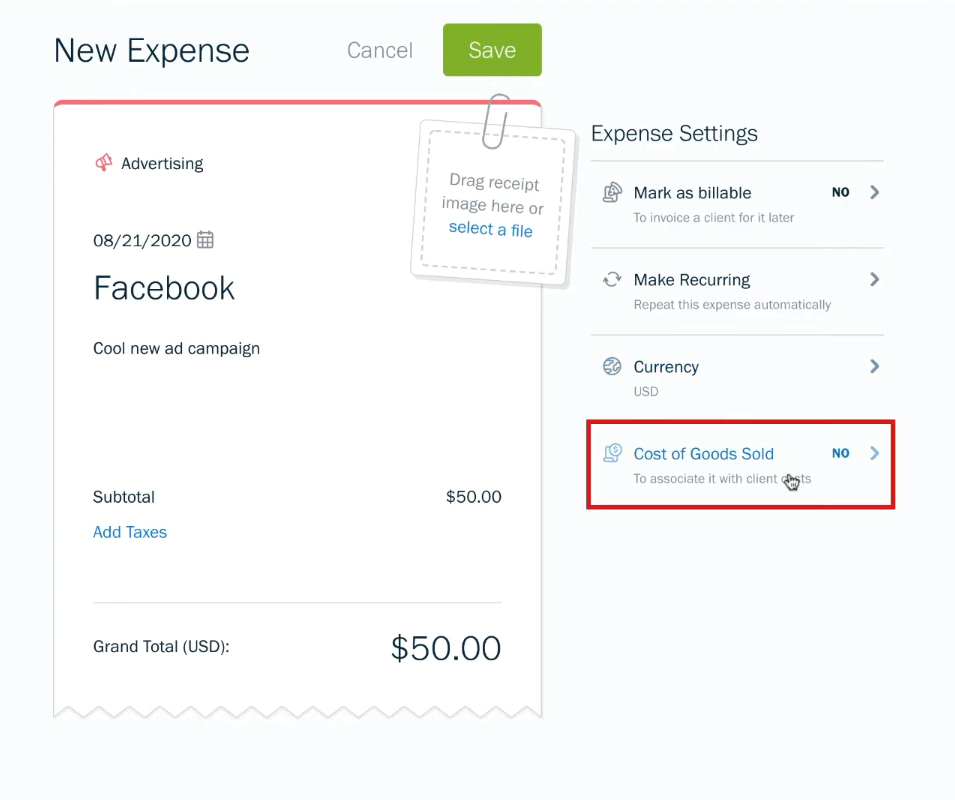
Task: Click the Currency globe icon
Action: (x=612, y=367)
